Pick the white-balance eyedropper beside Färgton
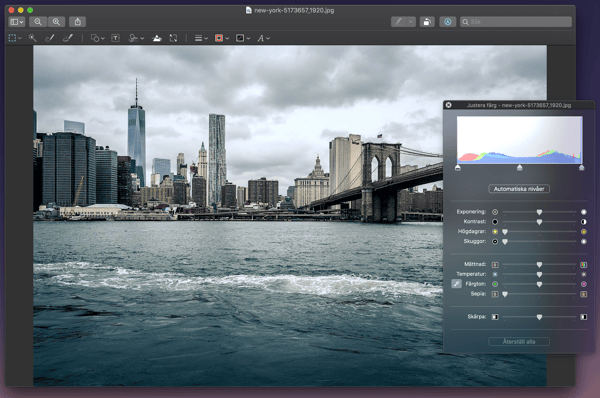The width and height of the screenshot is (600, 398). (x=457, y=284)
